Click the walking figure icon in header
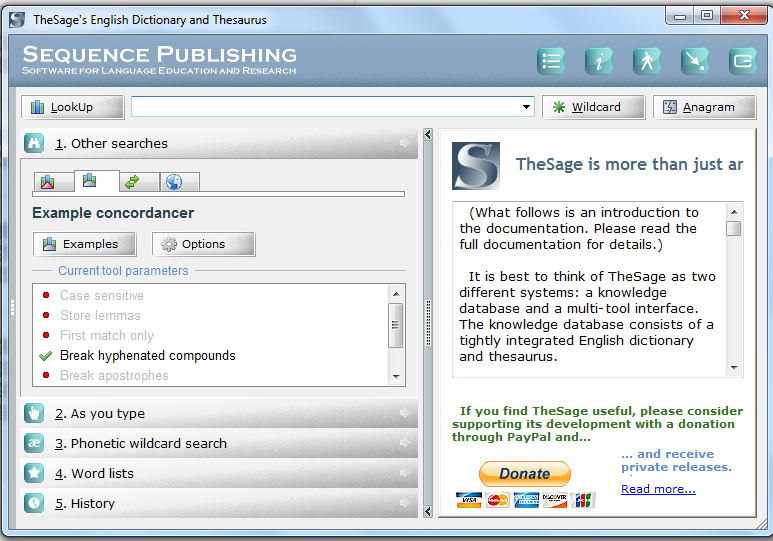Viewport: 773px width, 541px height. point(647,61)
